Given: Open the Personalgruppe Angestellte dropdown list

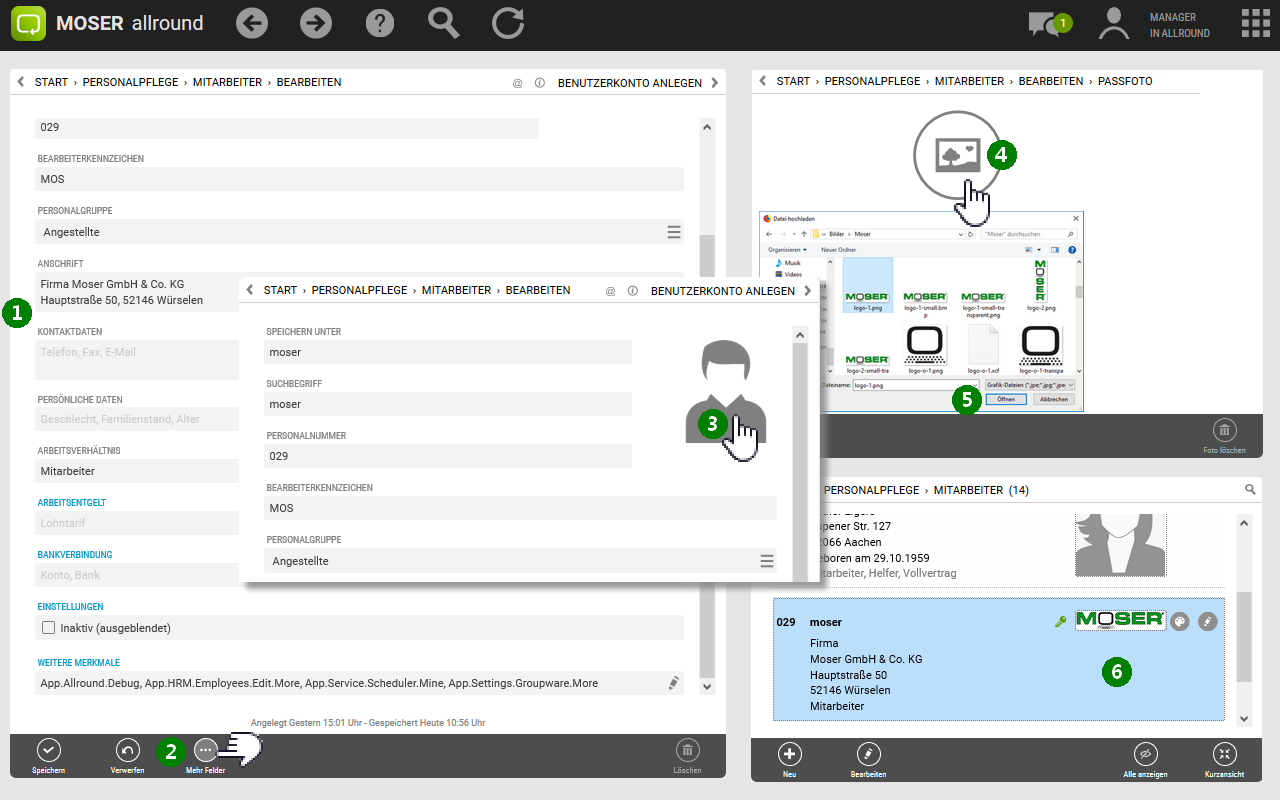Looking at the screenshot, I should [x=673, y=232].
